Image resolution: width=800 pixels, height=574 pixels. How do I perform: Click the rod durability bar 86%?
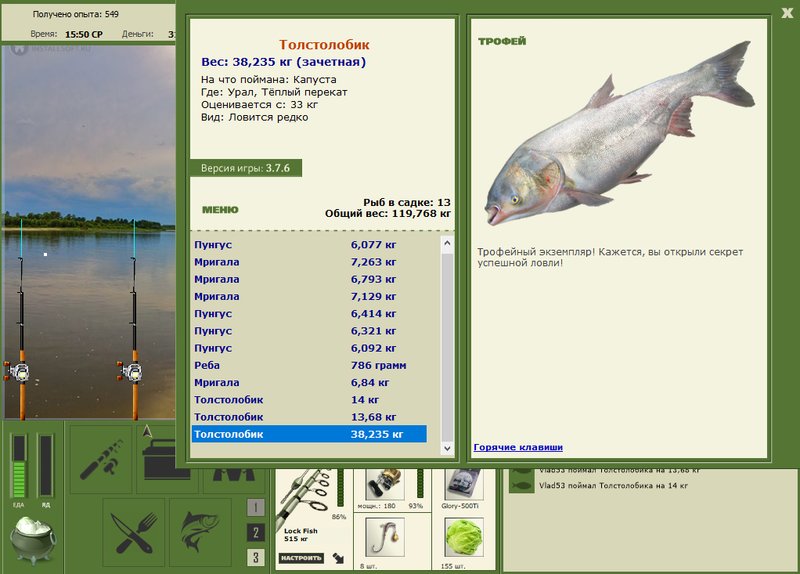coord(340,489)
